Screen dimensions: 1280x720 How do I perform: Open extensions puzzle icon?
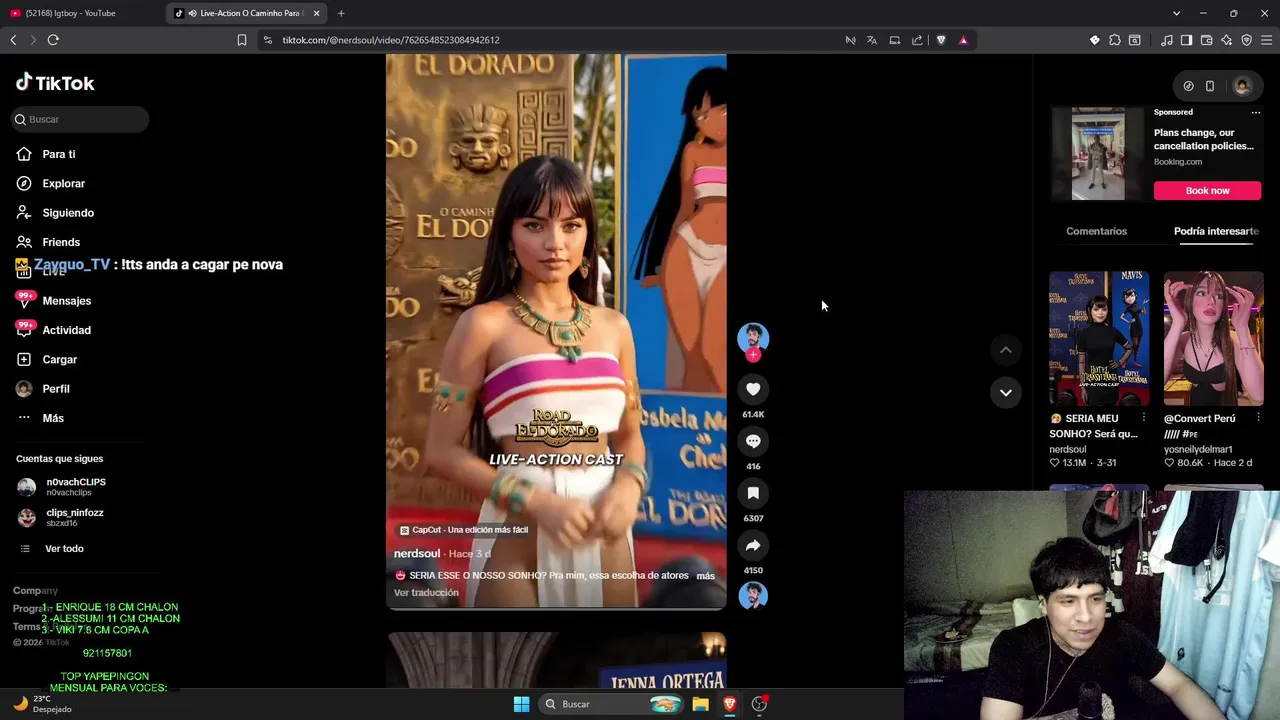(1115, 40)
